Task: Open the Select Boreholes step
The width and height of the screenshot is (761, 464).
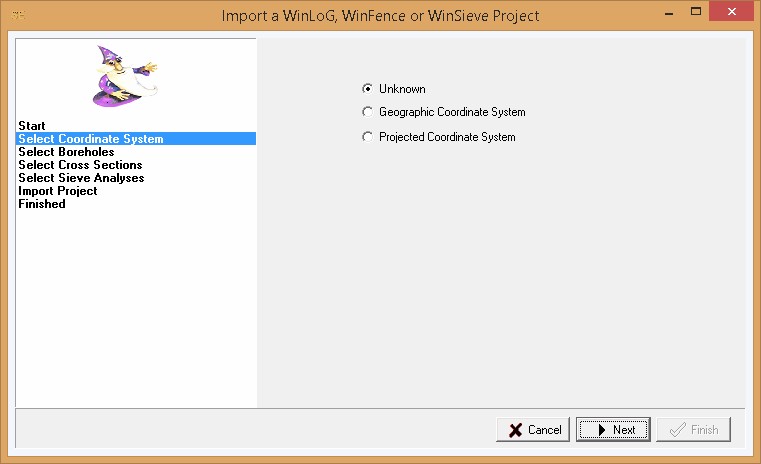Action: (x=66, y=152)
